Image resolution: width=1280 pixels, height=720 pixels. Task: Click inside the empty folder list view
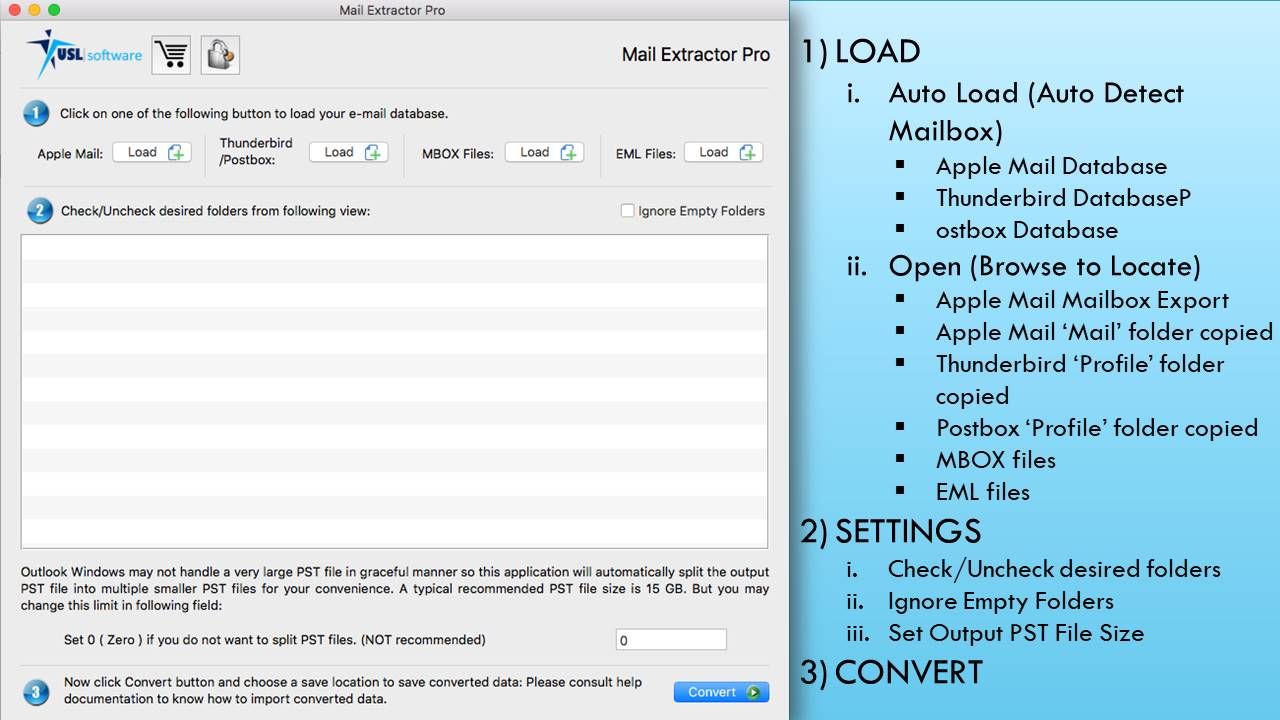[394, 391]
